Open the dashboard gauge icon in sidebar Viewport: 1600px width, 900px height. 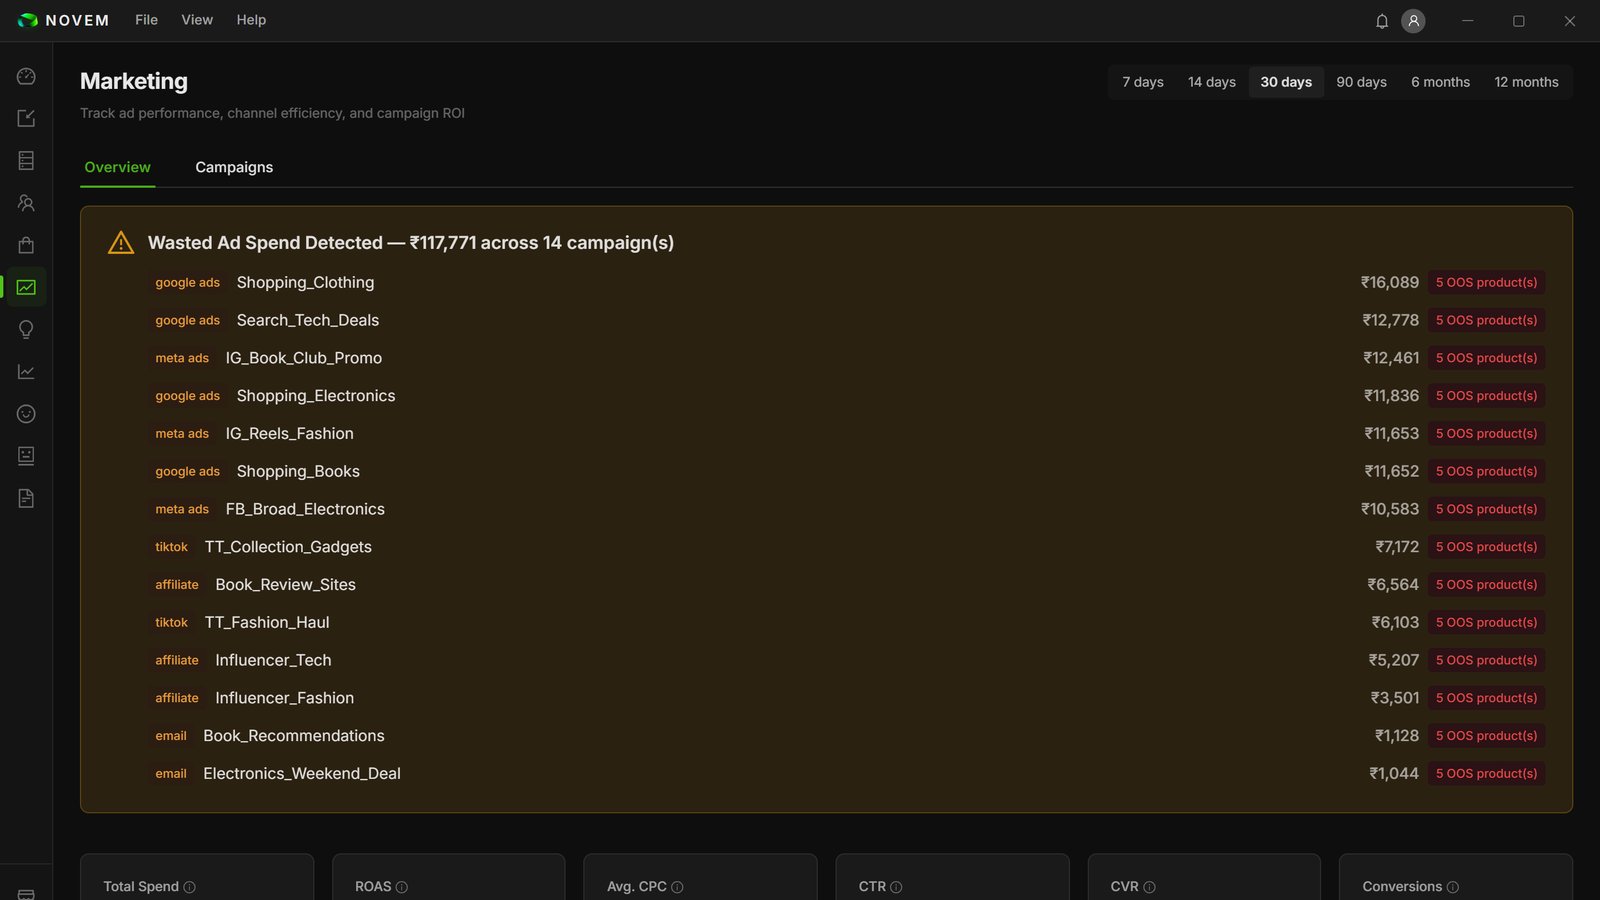point(26,77)
